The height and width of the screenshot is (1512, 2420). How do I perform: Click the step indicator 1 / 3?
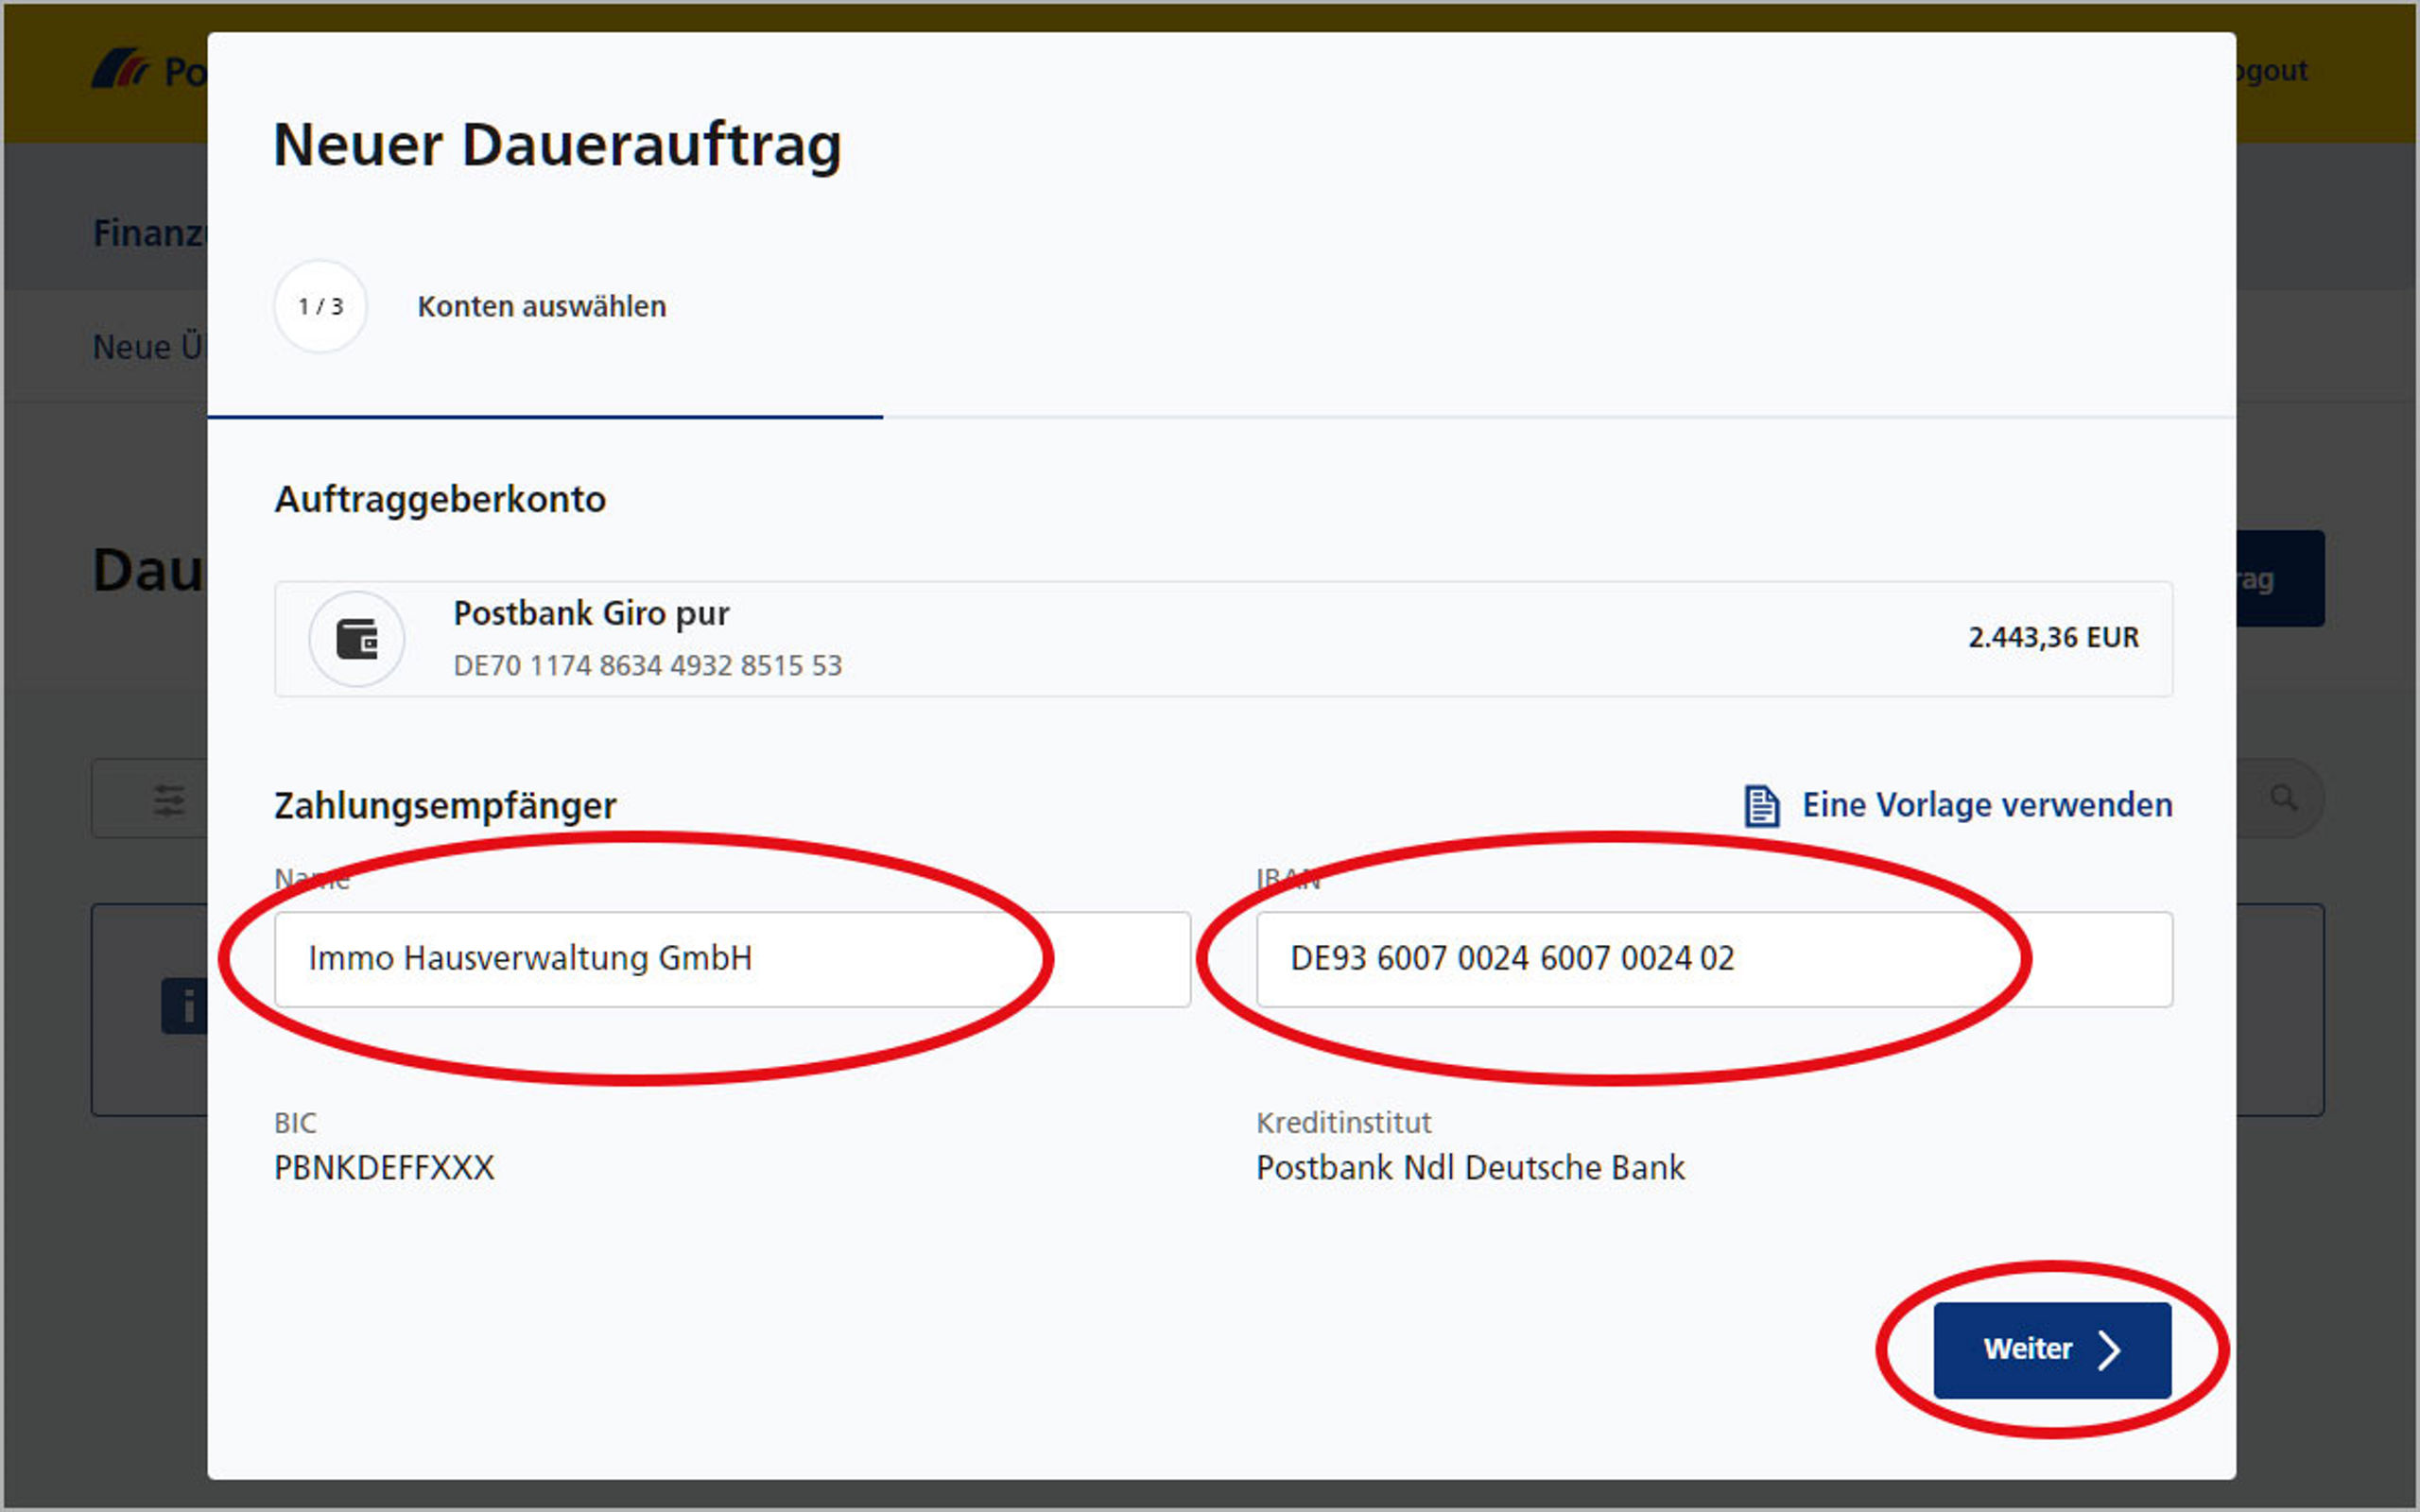point(321,306)
